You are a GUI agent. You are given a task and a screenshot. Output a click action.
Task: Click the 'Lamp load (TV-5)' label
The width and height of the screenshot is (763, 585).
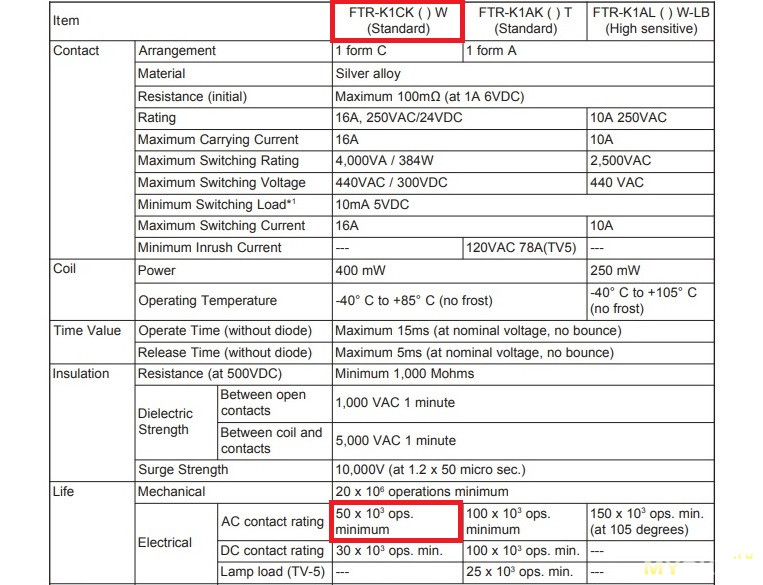(x=274, y=572)
